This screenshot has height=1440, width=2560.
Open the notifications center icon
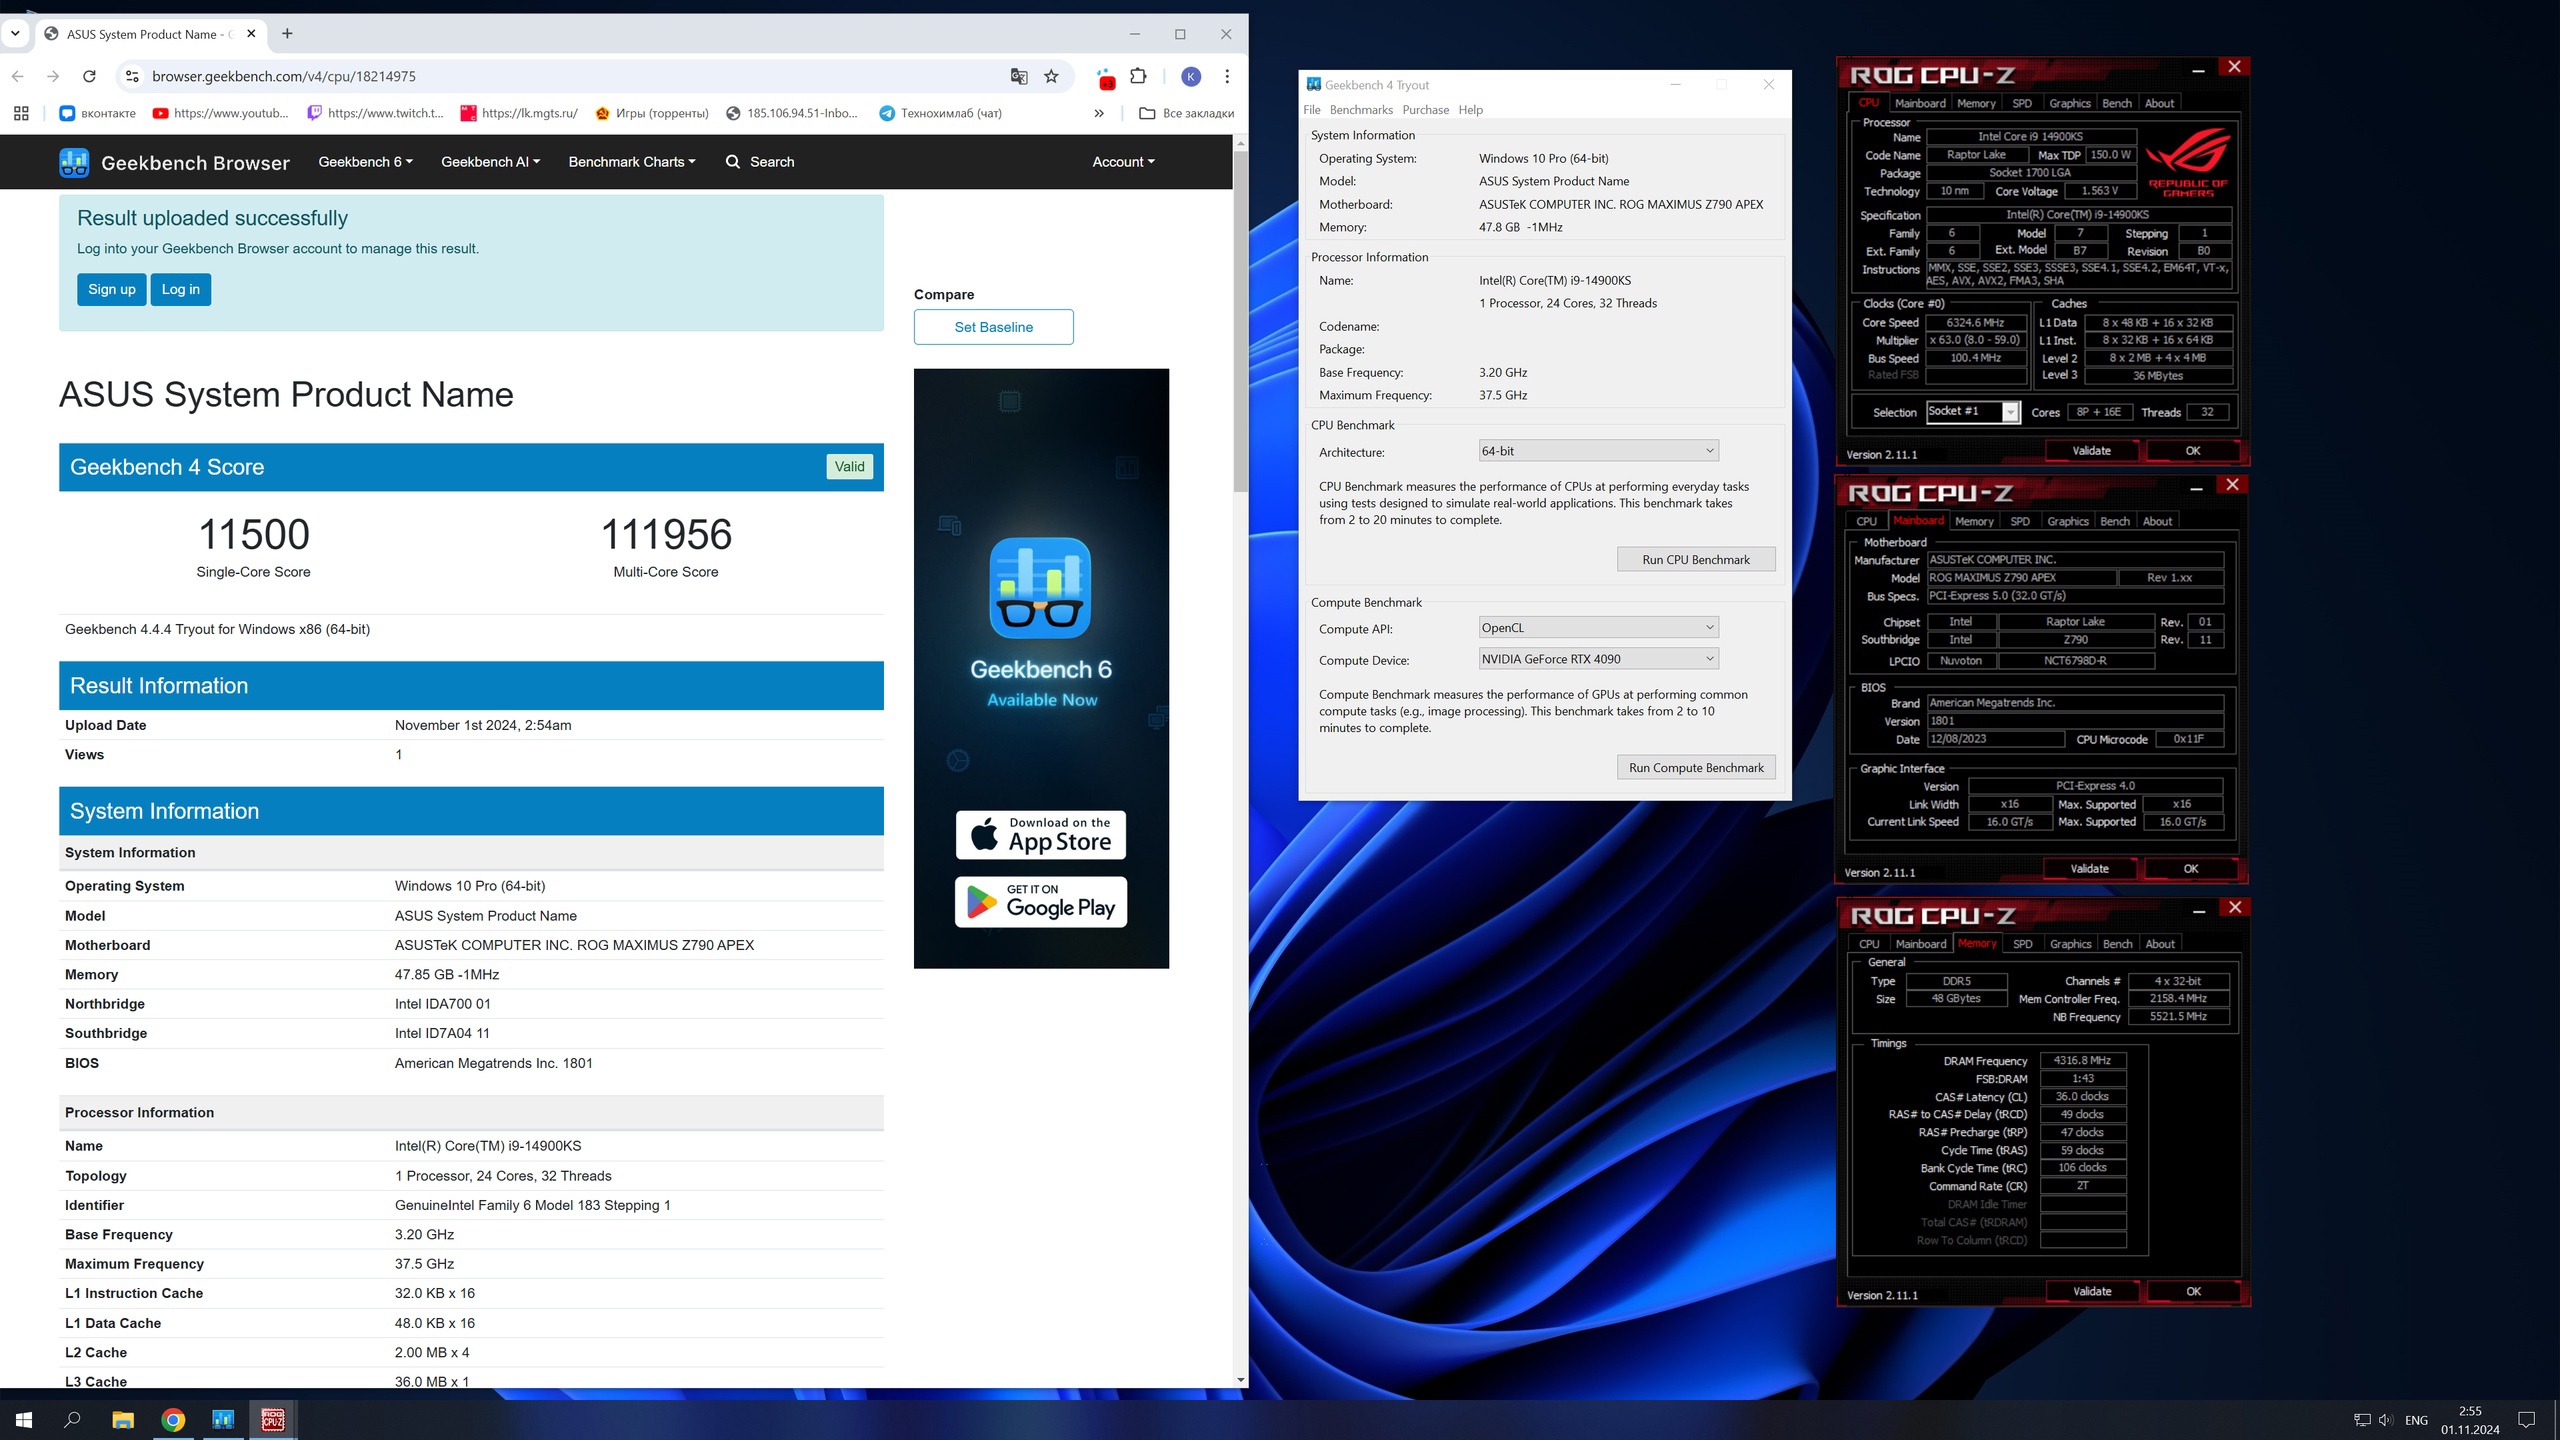(2526, 1420)
